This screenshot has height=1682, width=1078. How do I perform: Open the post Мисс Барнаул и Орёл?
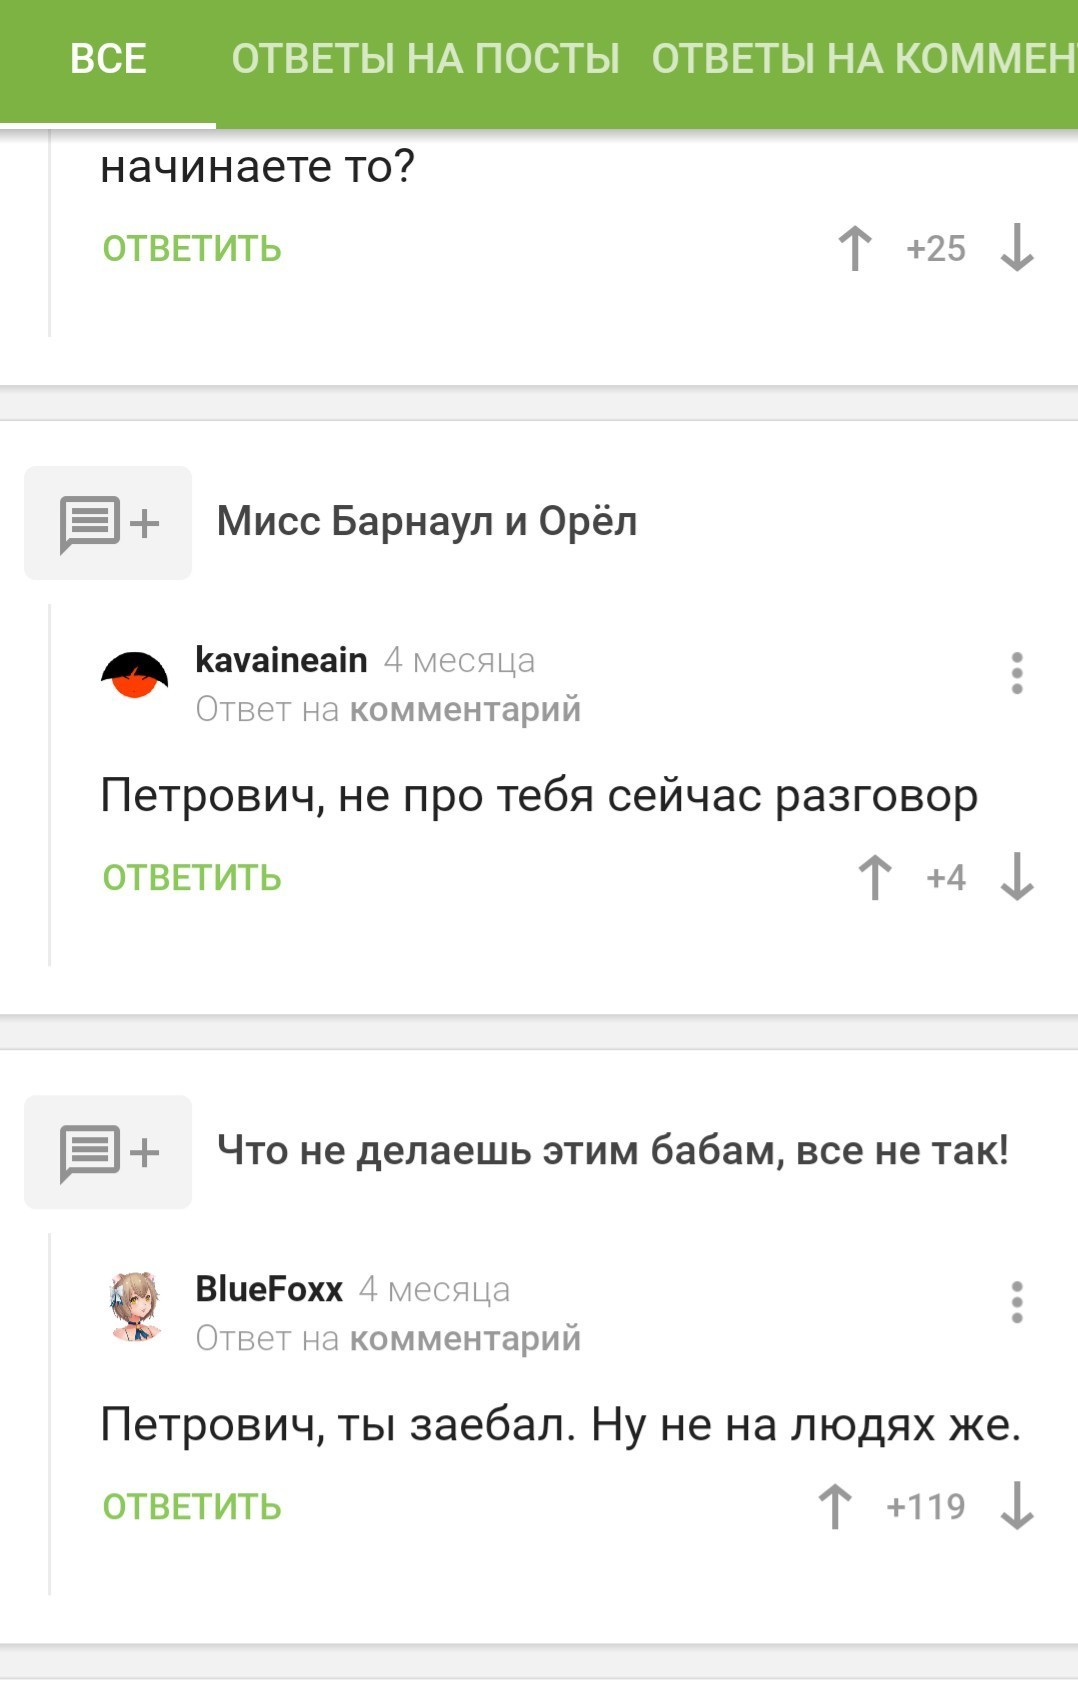point(427,522)
